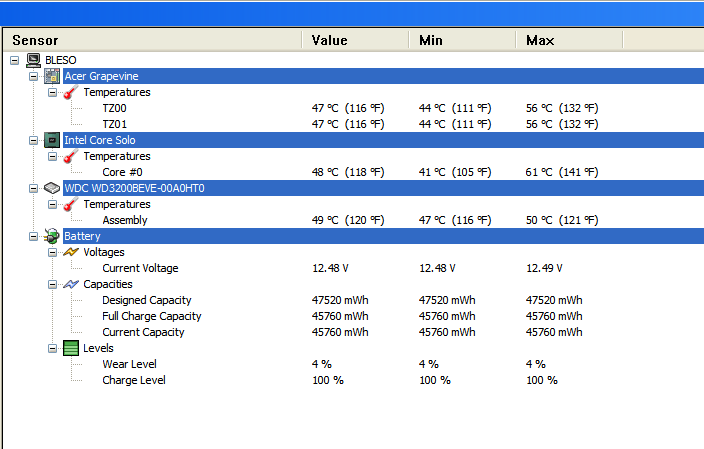Select the Full Charge Capacity entry
704x449 pixels.
[152, 317]
